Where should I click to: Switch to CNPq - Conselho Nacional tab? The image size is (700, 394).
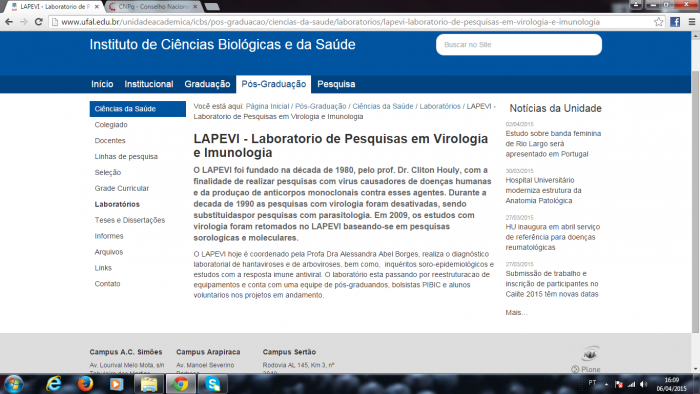tap(154, 7)
